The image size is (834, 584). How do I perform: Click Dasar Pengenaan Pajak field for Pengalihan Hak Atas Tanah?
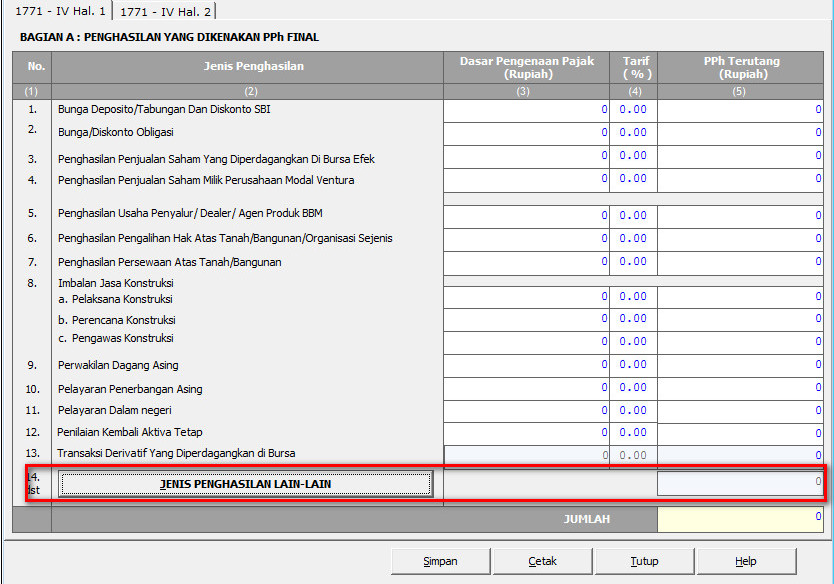tap(526, 240)
